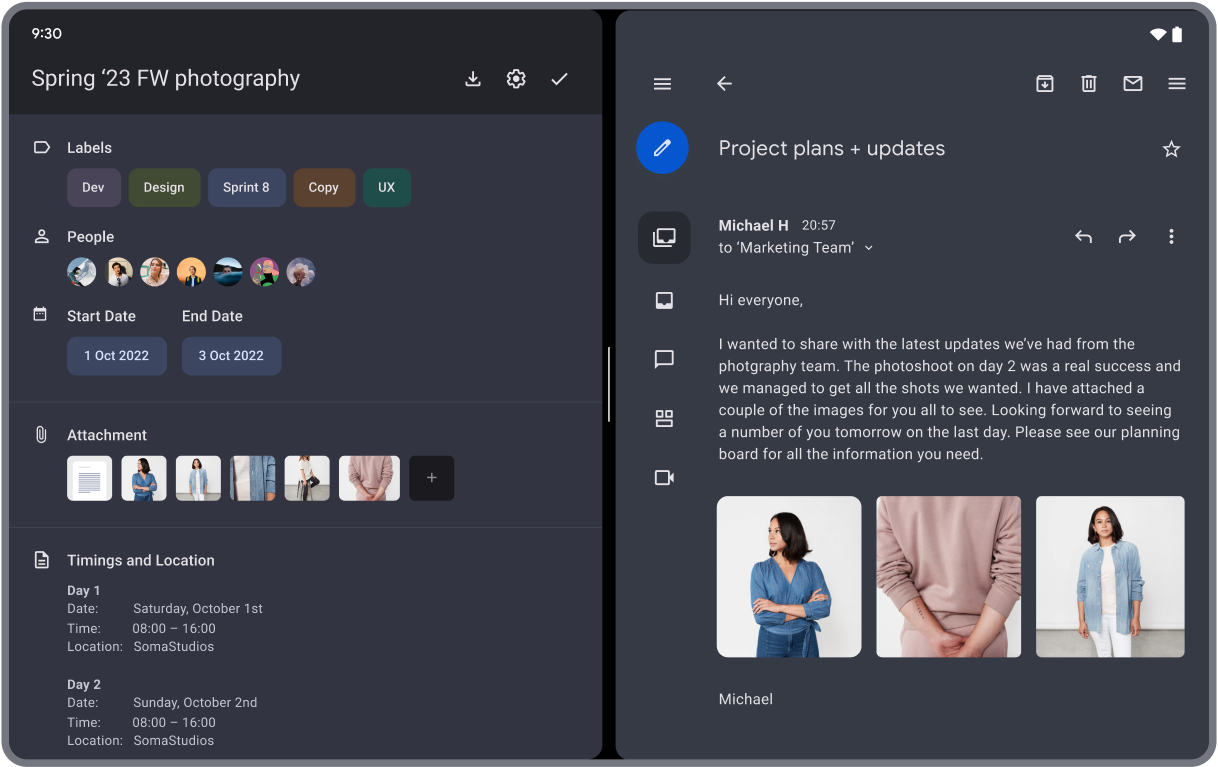The width and height of the screenshot is (1218, 767).
Task: Open the pink sweater image in email
Action: point(948,577)
